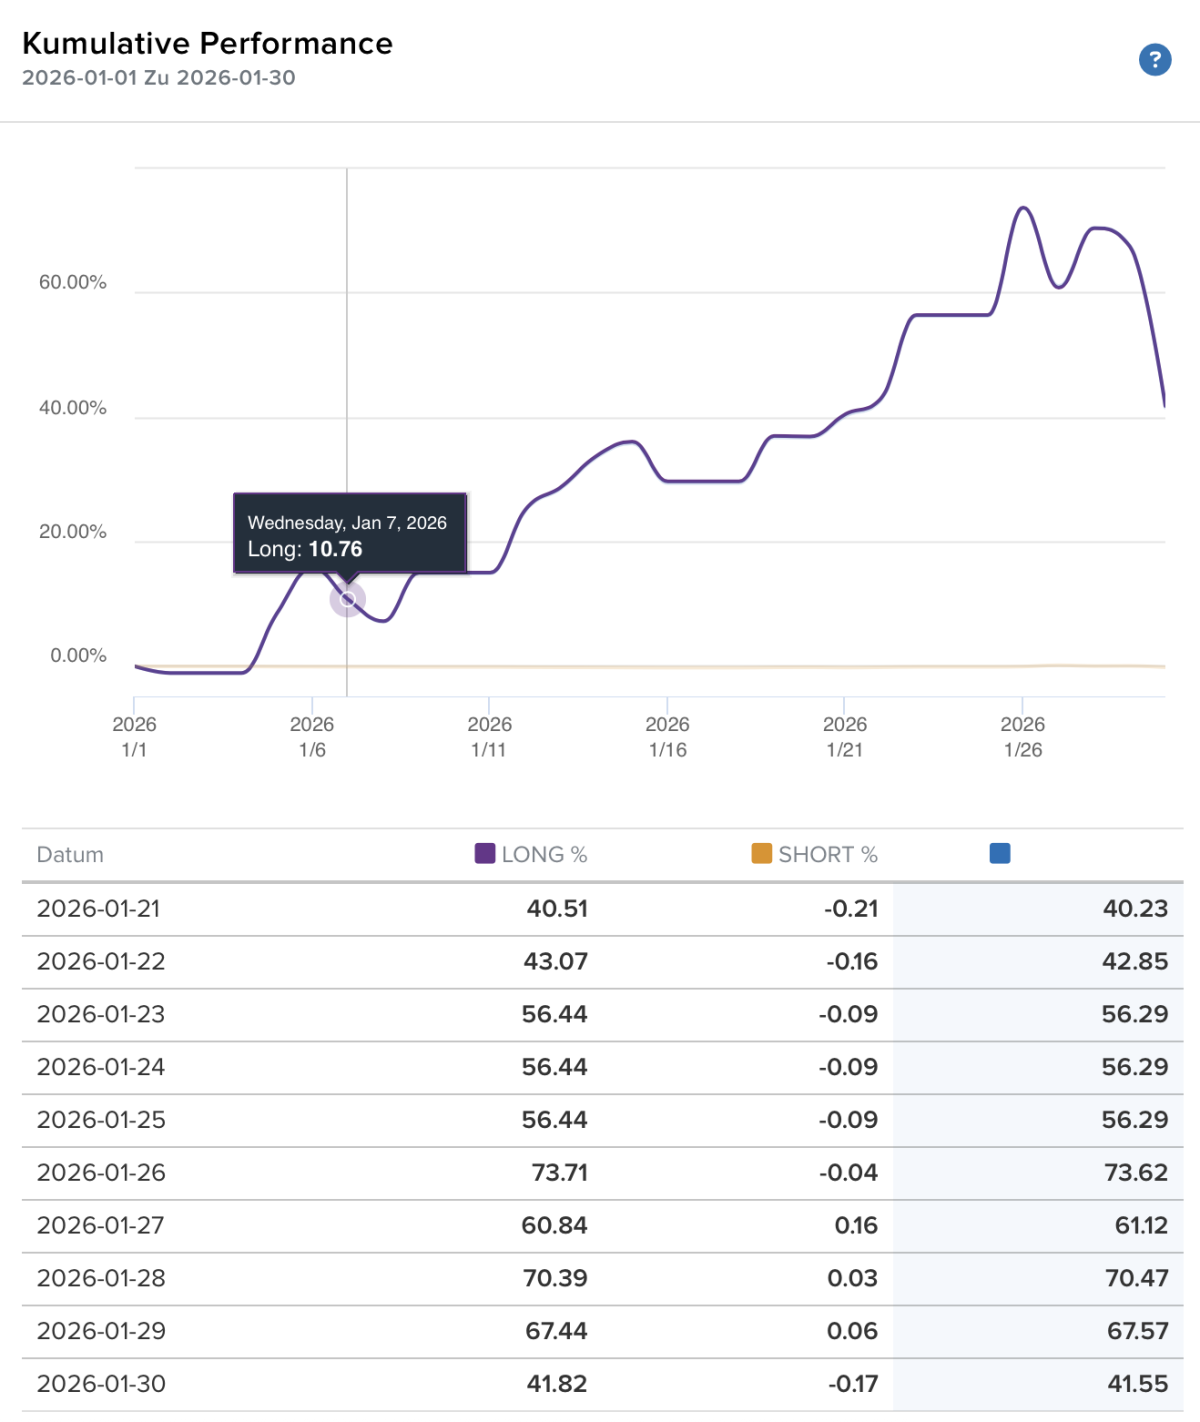This screenshot has width=1200, height=1422.
Task: Click the highlighted Jan 7 data point
Action: click(x=347, y=599)
